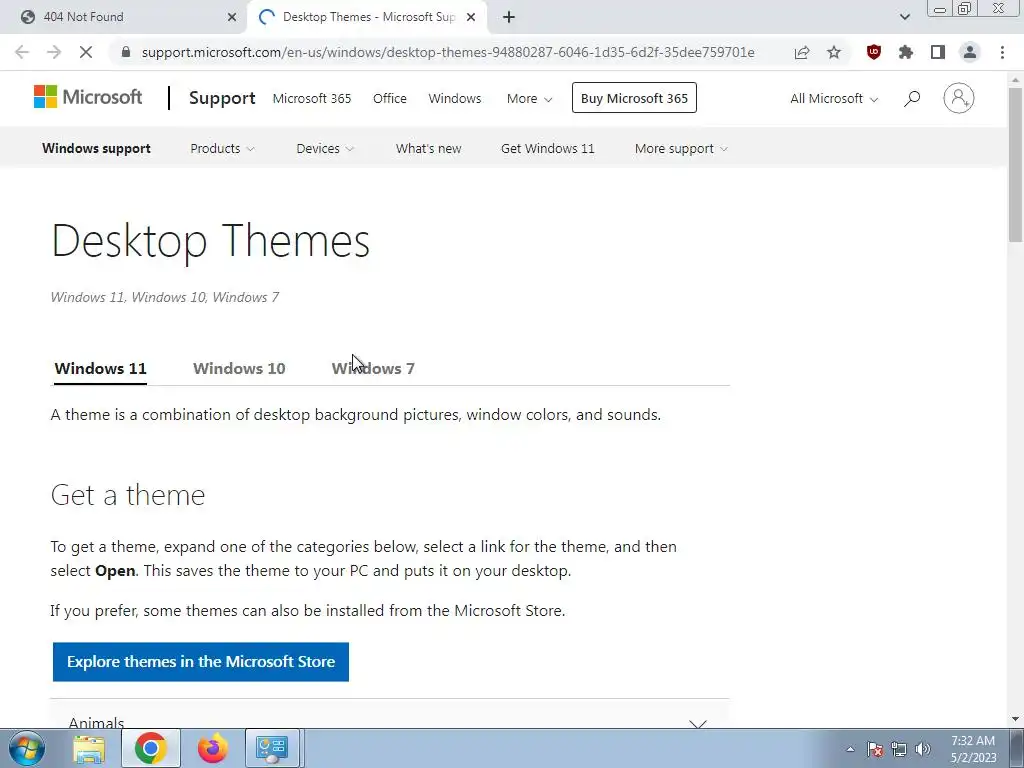Screen dimensions: 1024x768
Task: Click Chrome icon in taskbar
Action: 150,748
